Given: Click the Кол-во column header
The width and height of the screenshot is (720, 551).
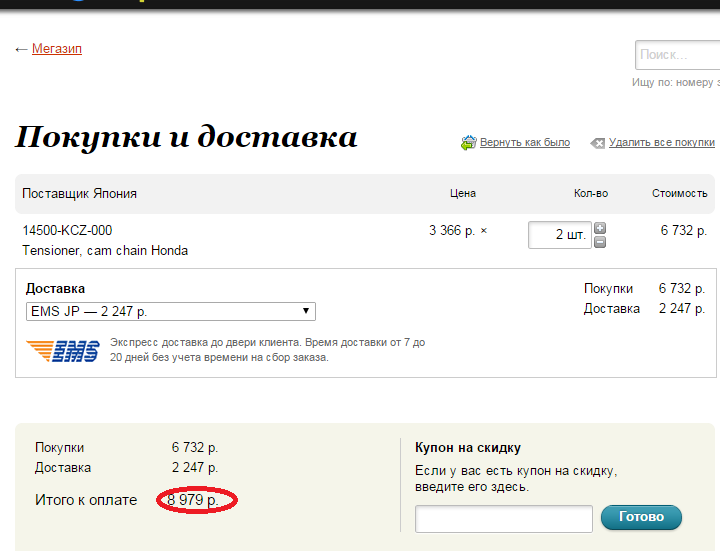Looking at the screenshot, I should (x=591, y=194).
